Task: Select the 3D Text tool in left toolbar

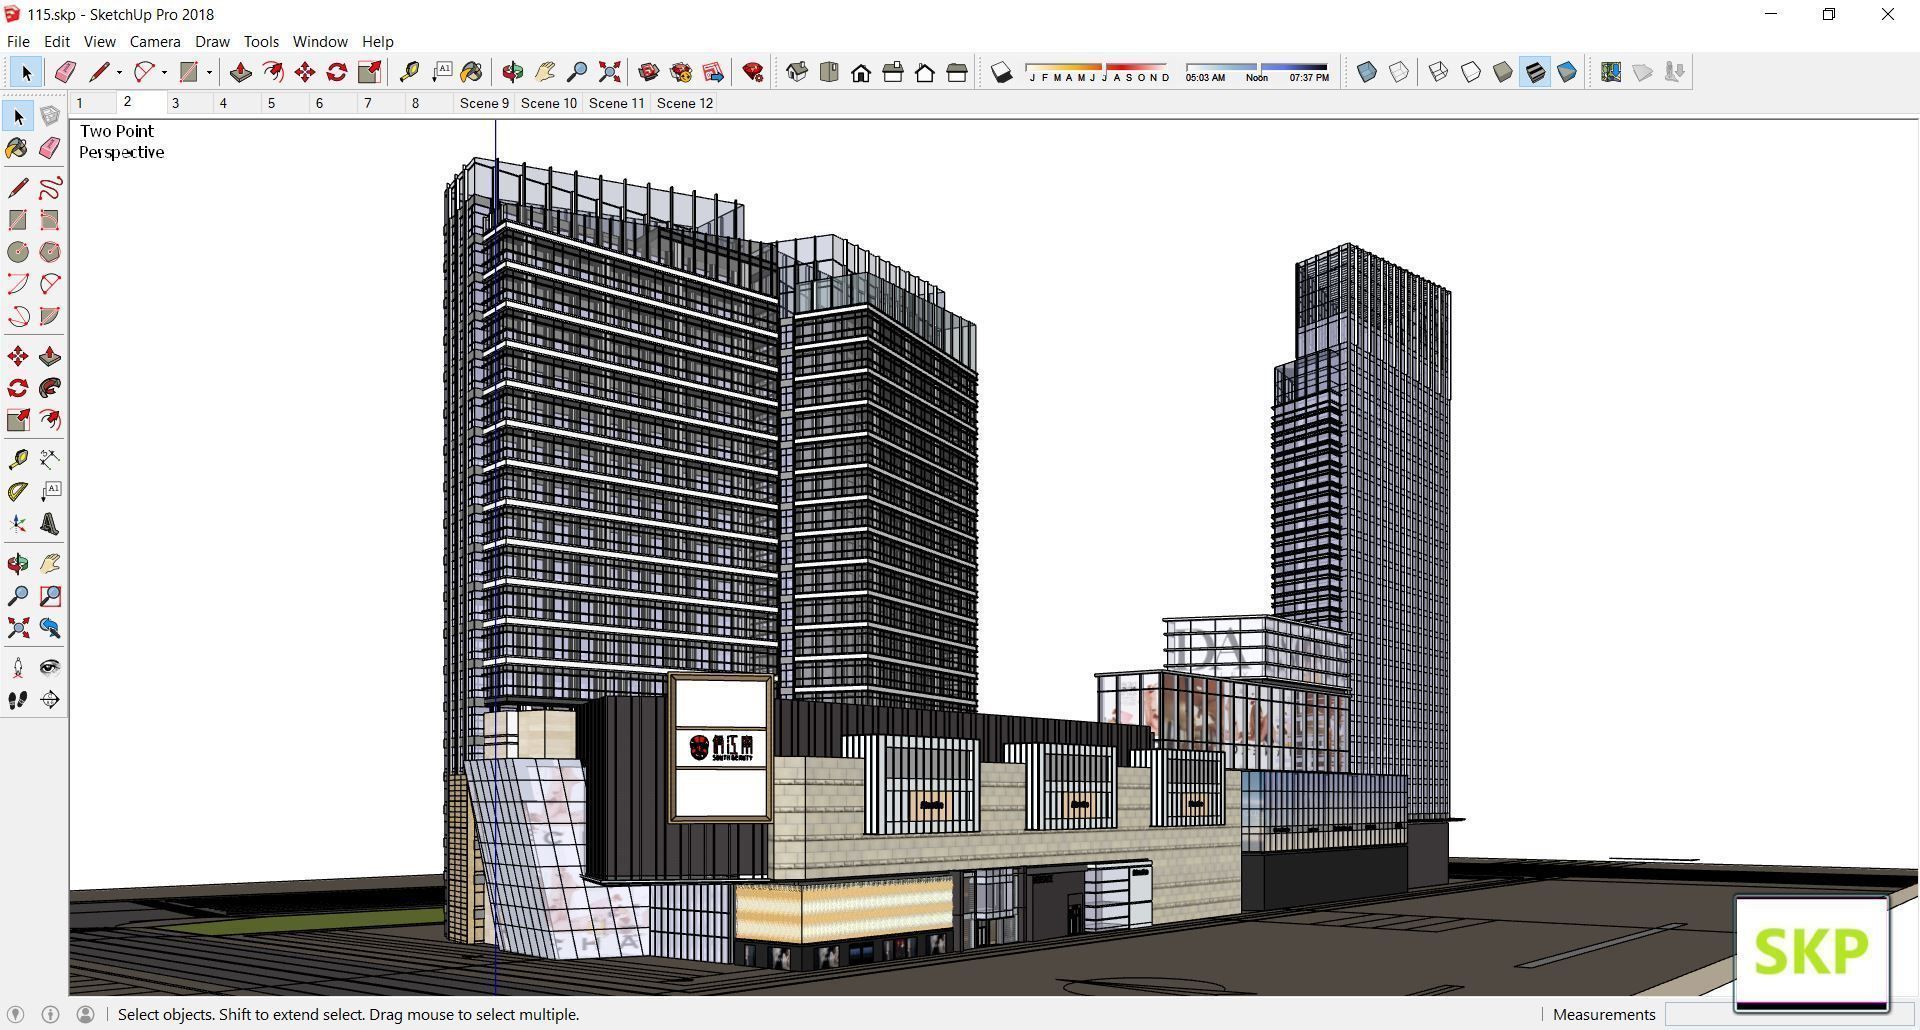Action: coord(50,524)
